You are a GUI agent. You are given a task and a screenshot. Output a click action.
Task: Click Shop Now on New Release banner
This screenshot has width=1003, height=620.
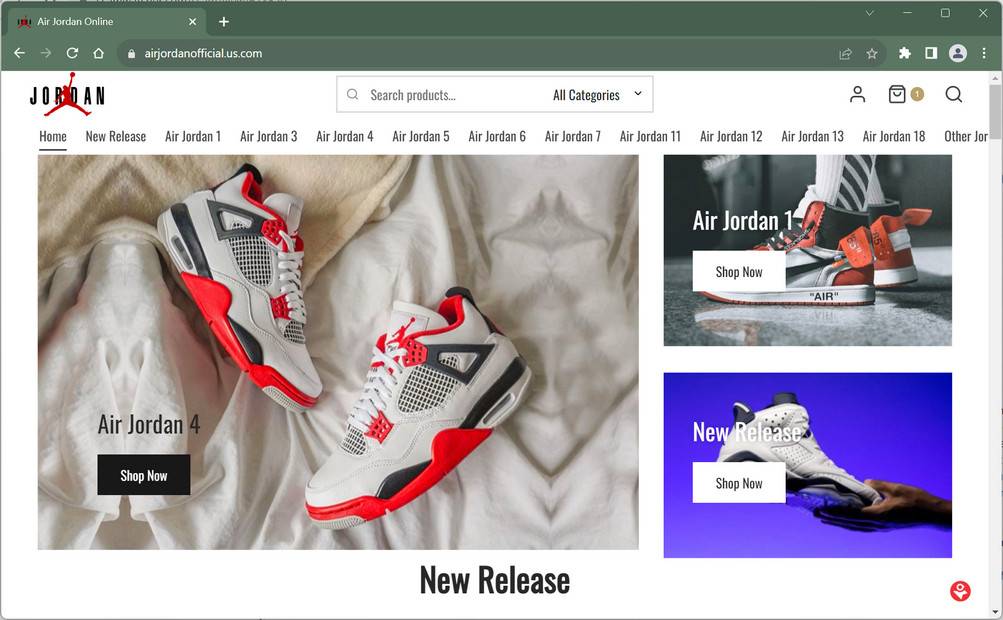[x=739, y=483]
